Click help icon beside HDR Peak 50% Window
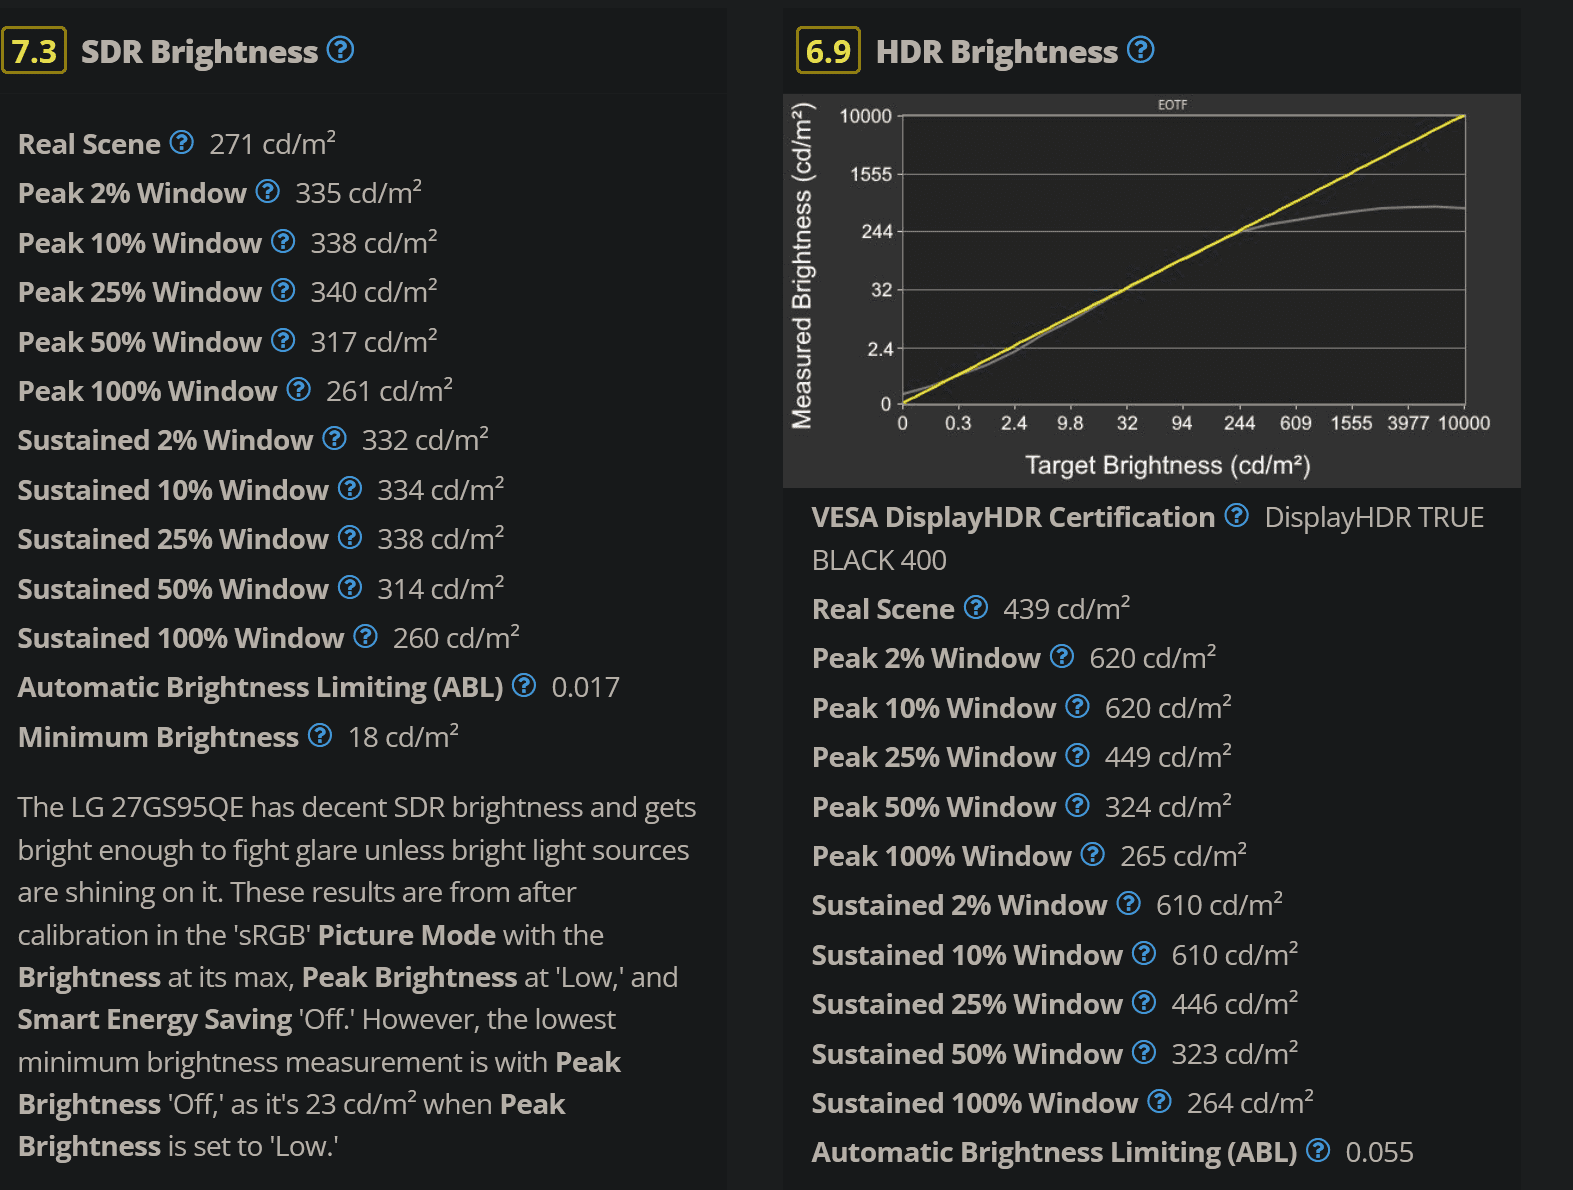Image resolution: width=1573 pixels, height=1190 pixels. (x=1077, y=805)
